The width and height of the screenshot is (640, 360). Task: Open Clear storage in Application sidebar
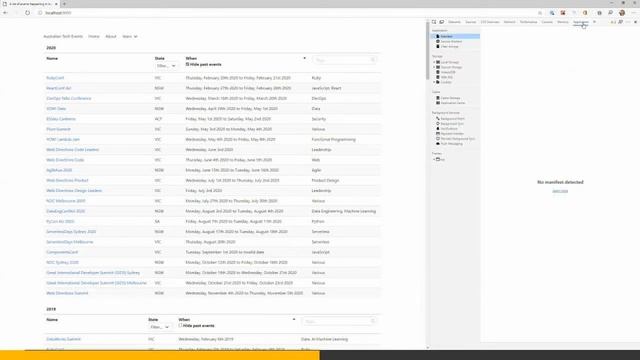[x=449, y=47]
